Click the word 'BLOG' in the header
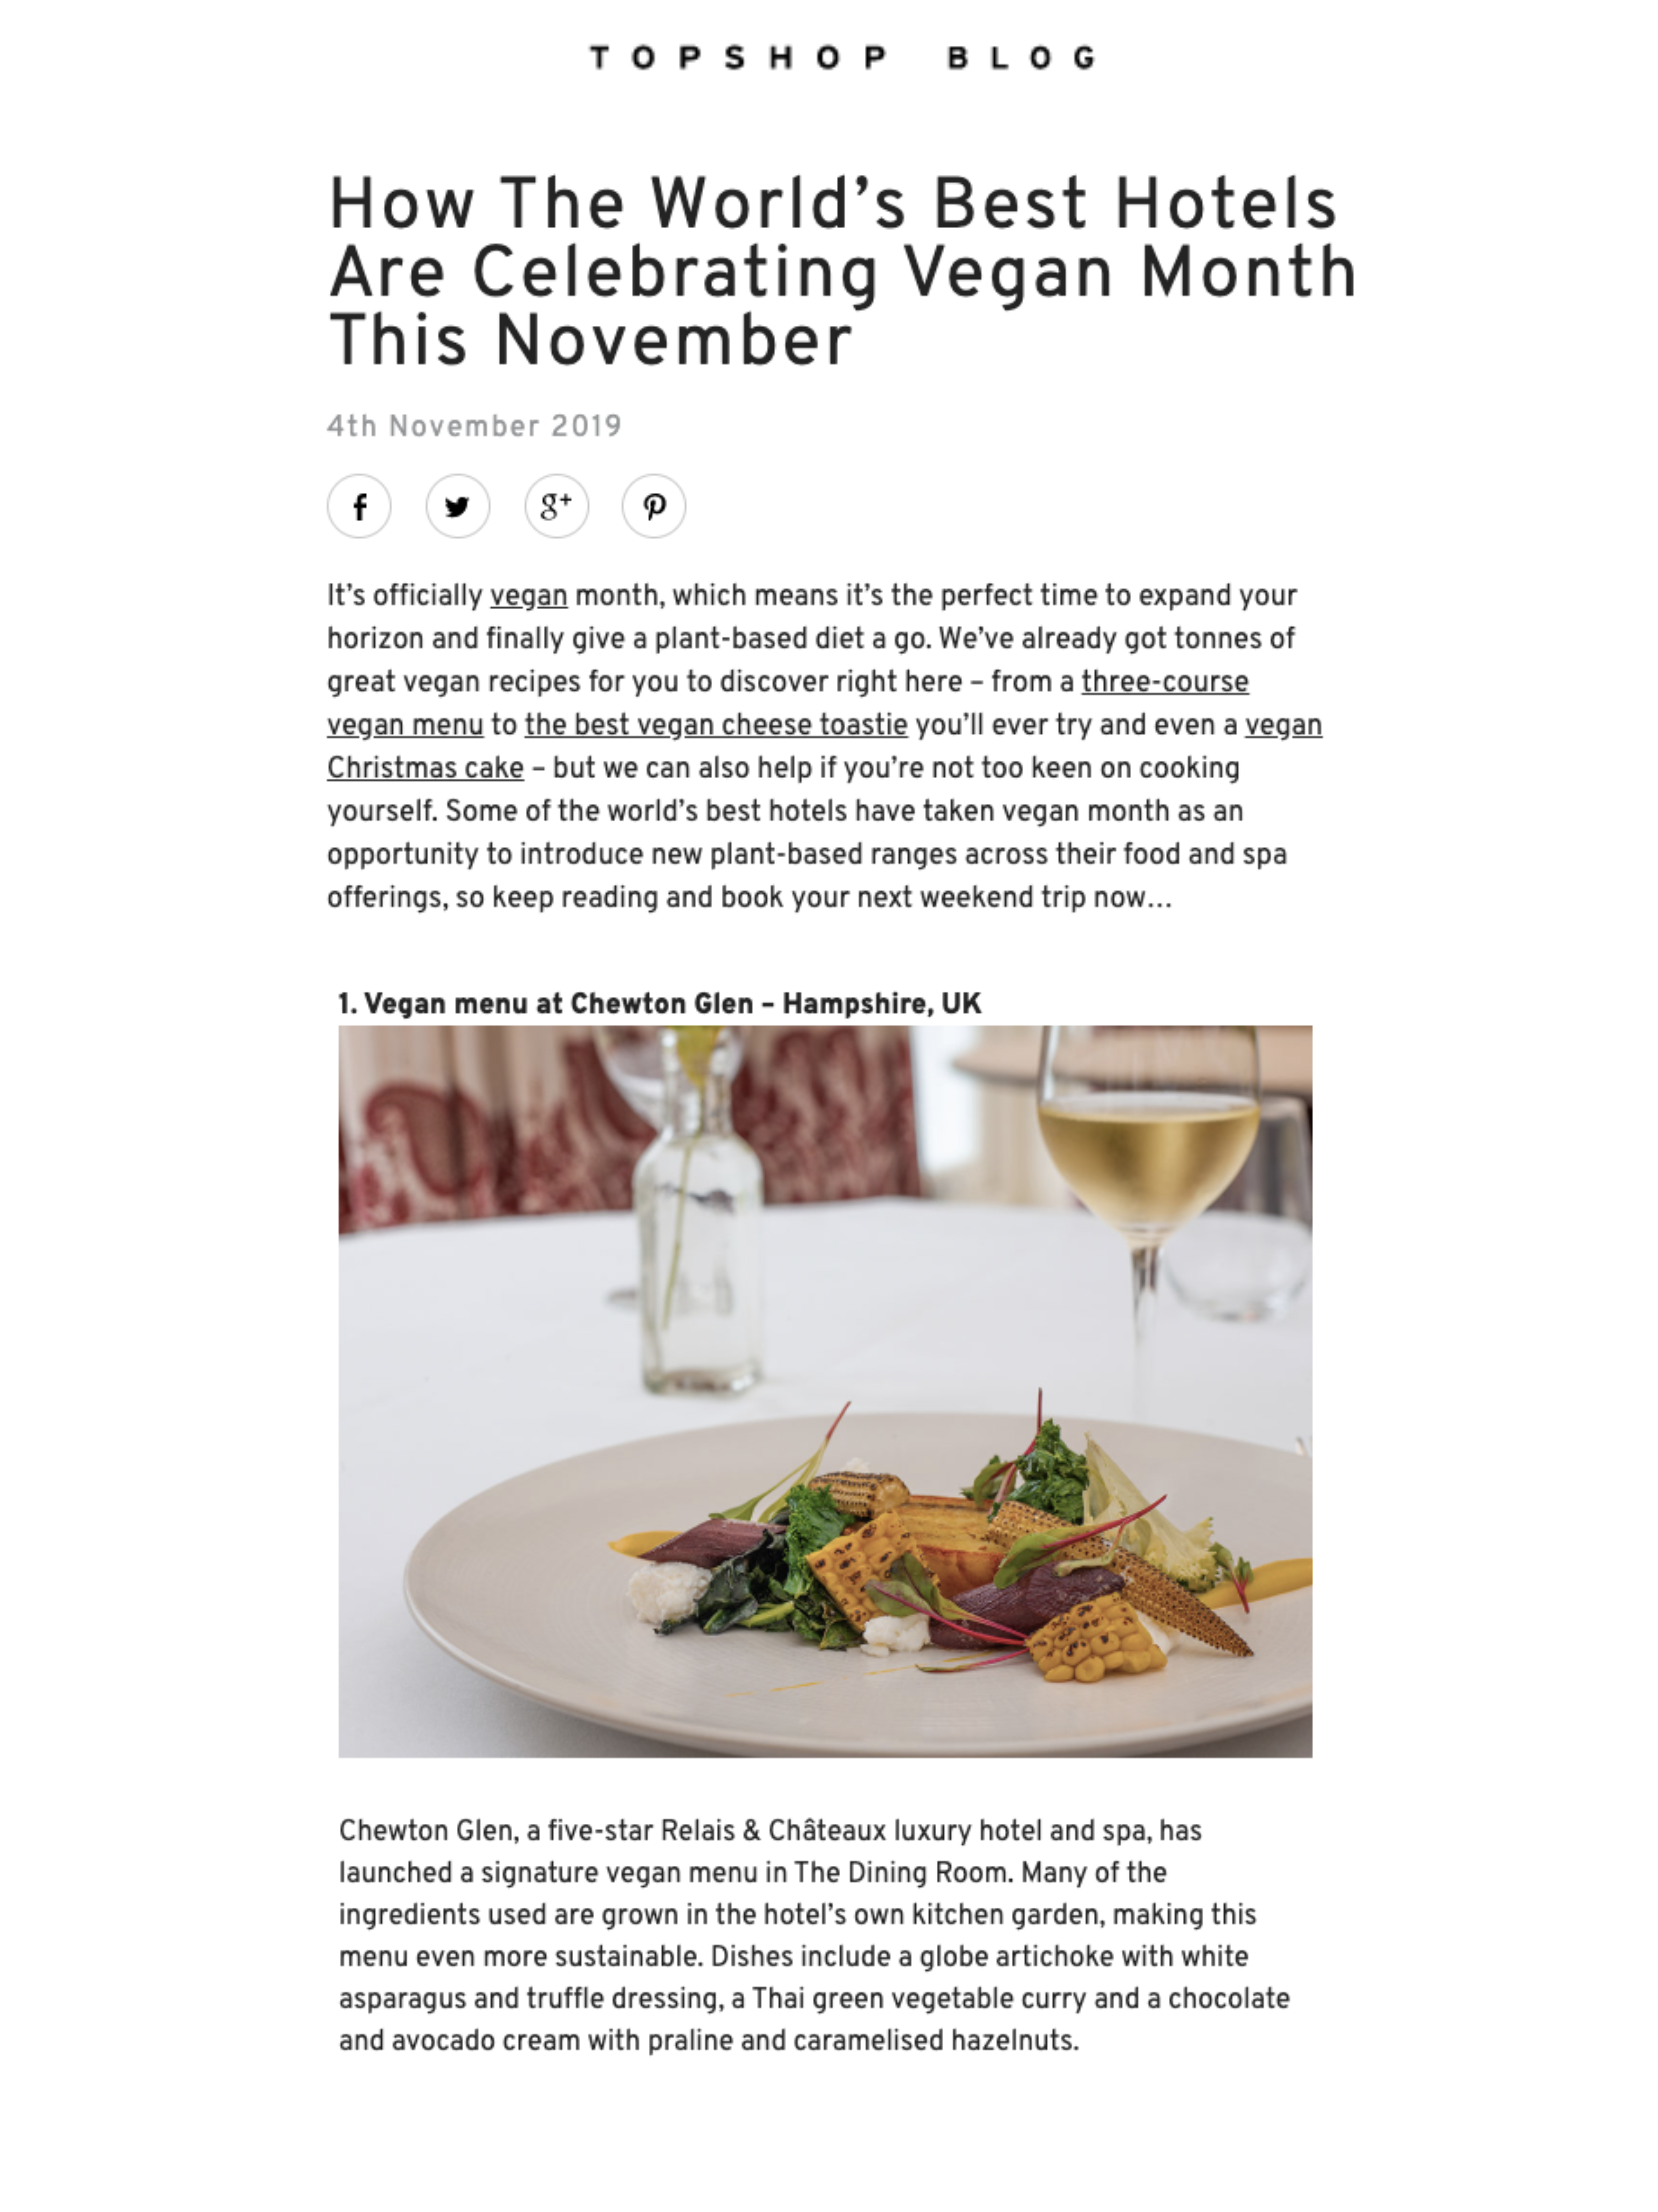This screenshot has width=1658, height=2212. pos(1023,58)
